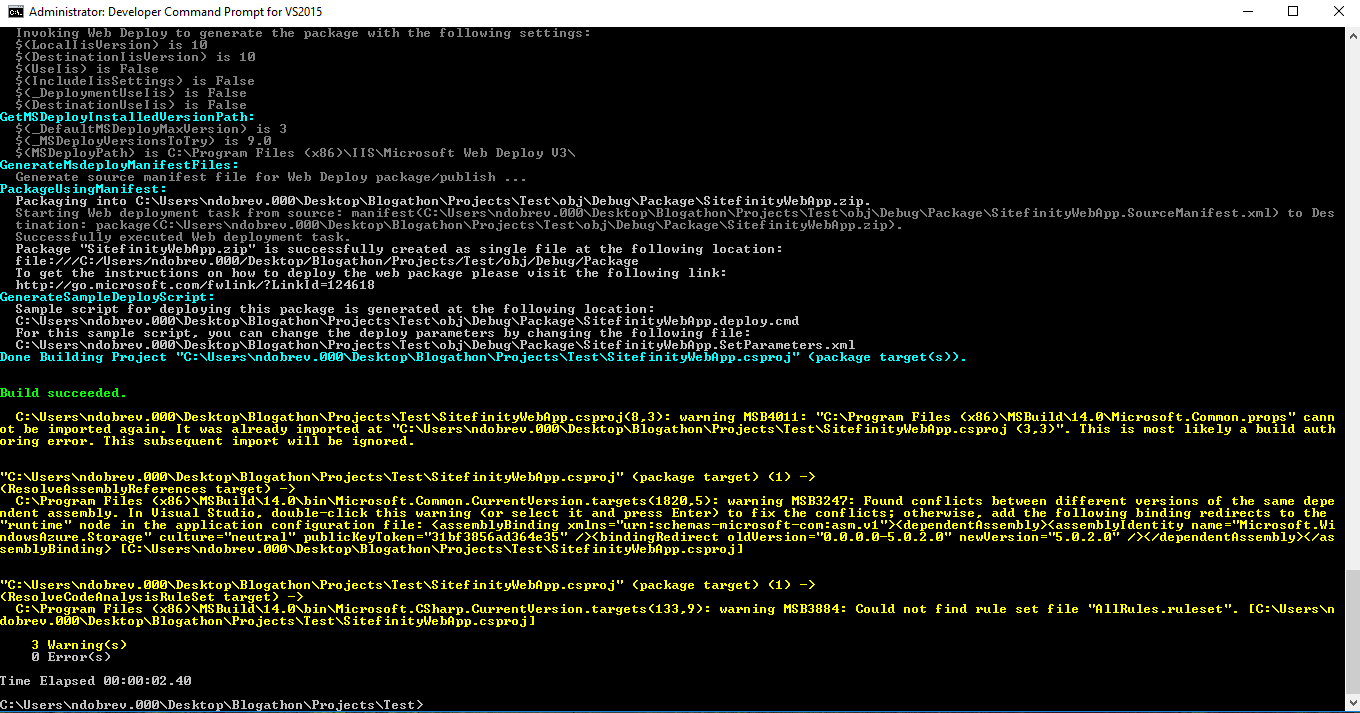1360x713 pixels.
Task: Click the 'Successfully executed Web deployment task.' line
Action: click(x=184, y=237)
